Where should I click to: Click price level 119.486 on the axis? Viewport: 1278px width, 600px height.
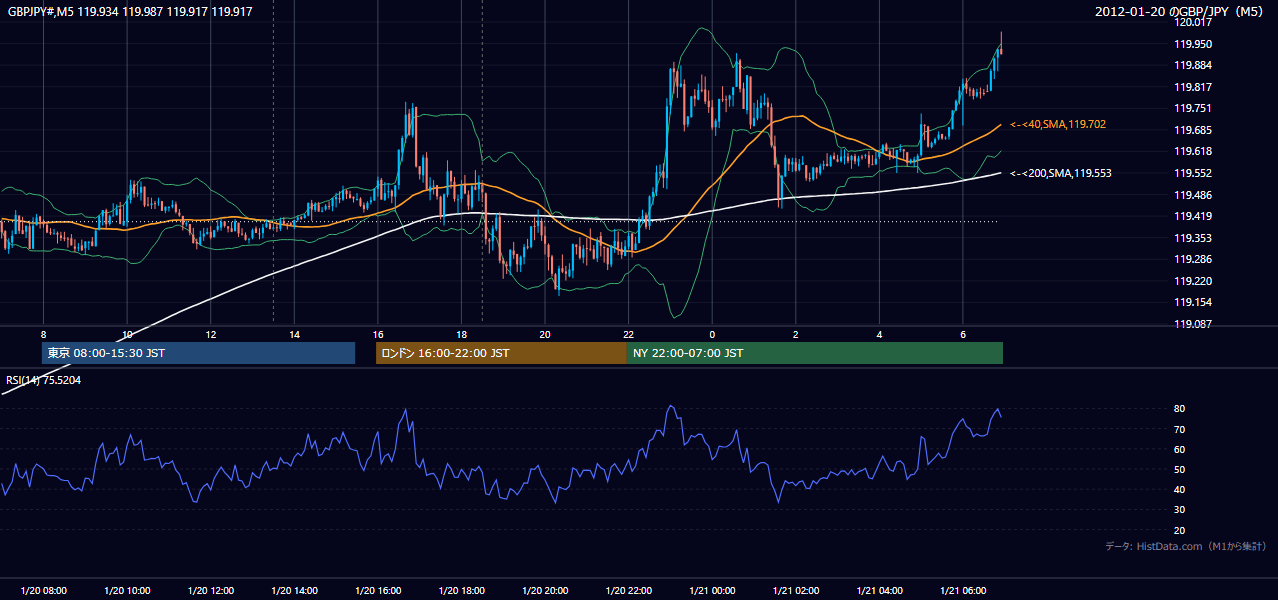[1192, 195]
